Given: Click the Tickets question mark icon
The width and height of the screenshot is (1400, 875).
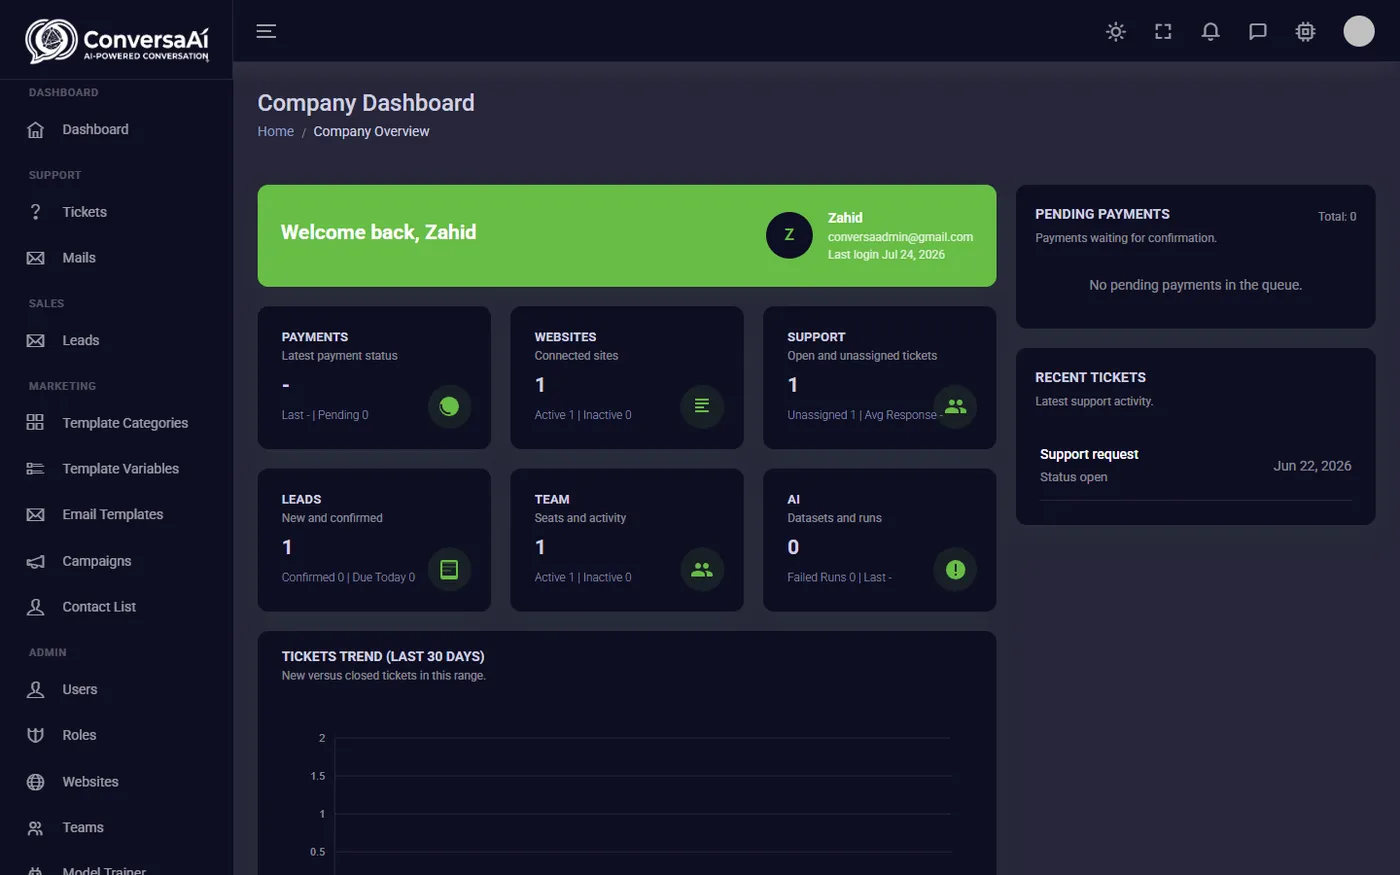Looking at the screenshot, I should 35,212.
